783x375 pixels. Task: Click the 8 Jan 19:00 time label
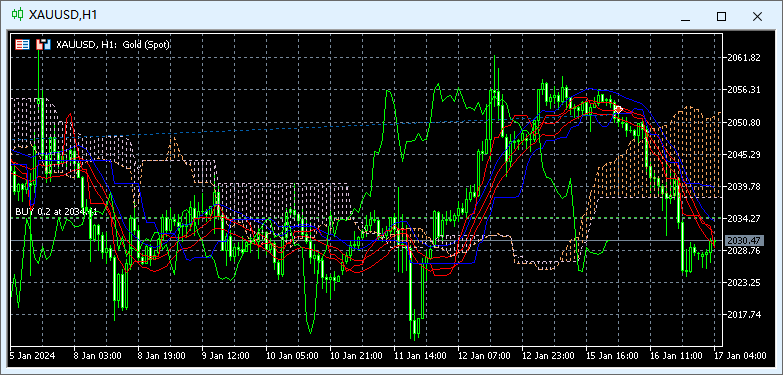coord(162,356)
